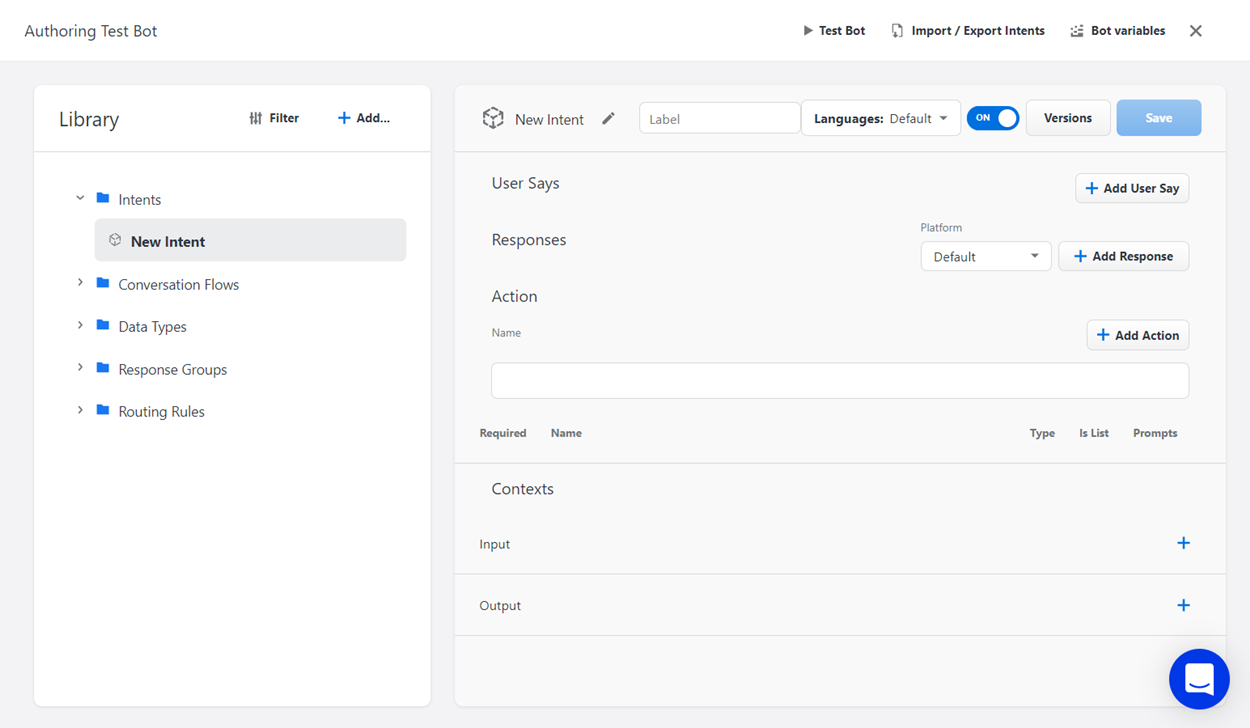Click the Add... button in Library

(x=364, y=118)
